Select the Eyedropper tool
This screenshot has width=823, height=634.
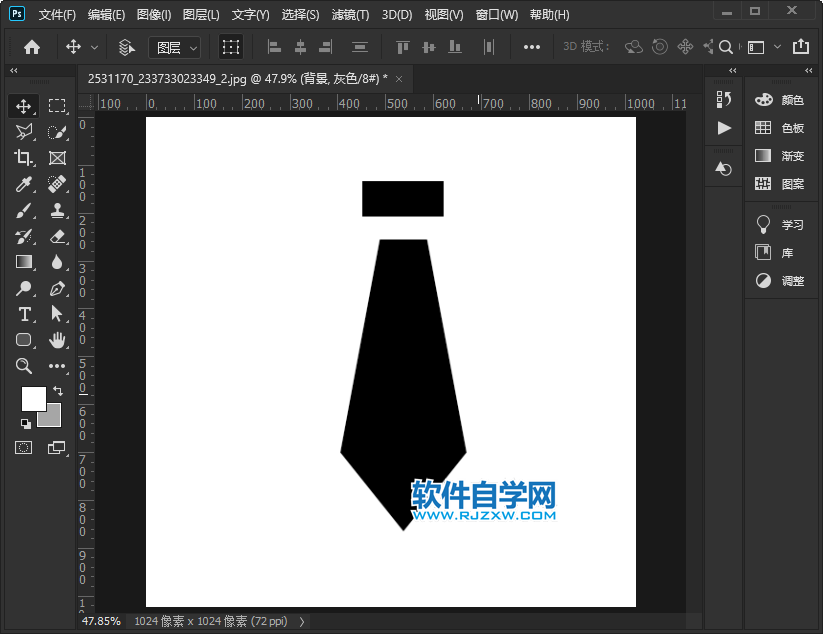point(24,183)
